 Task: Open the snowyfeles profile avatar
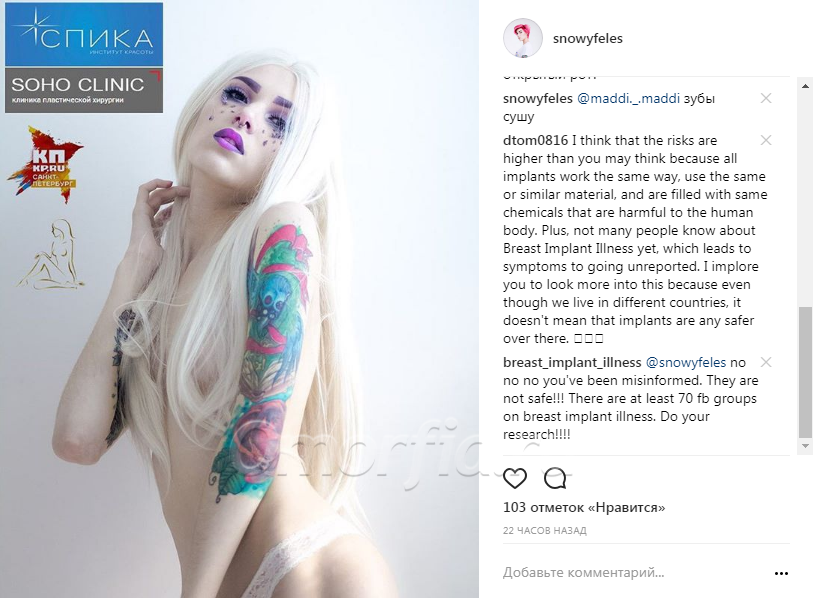(523, 38)
